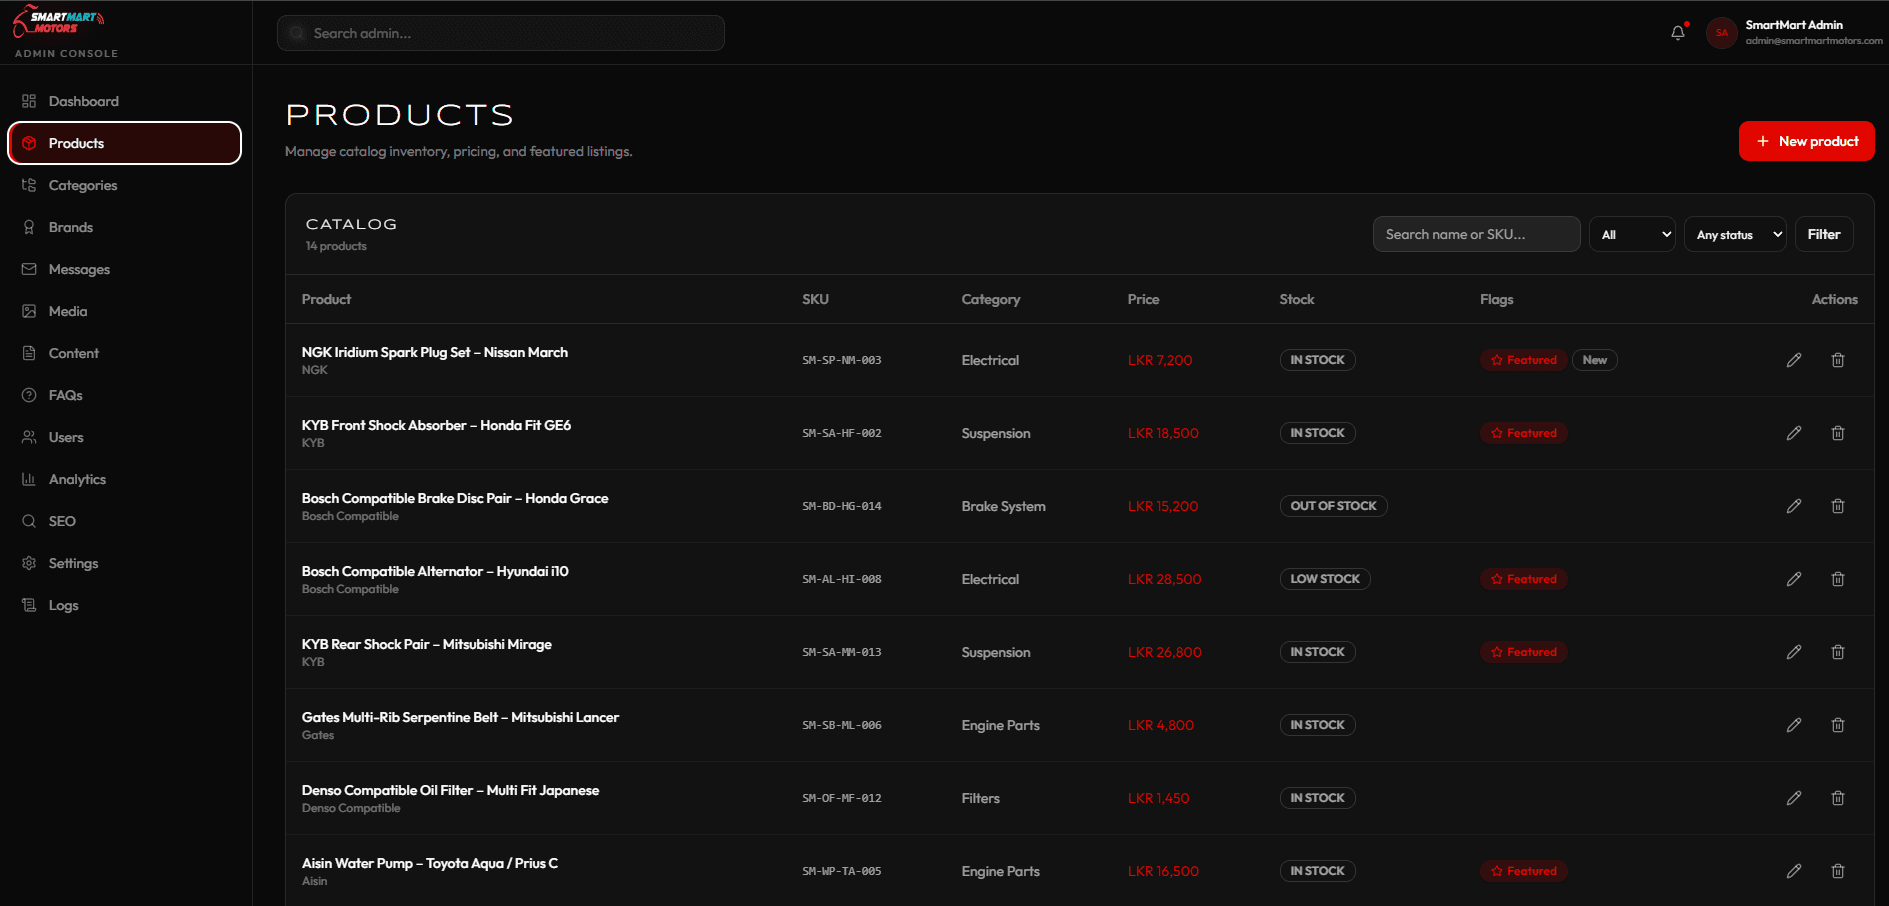Click the New flag on NGK Spark Plug
This screenshot has width=1889, height=906.
point(1595,360)
